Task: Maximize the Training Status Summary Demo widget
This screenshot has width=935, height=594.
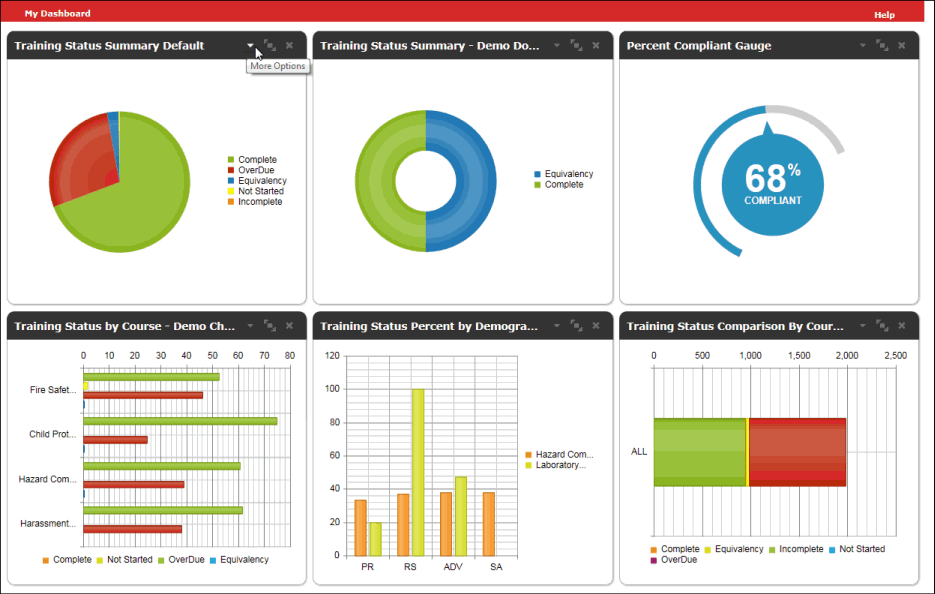Action: coord(576,46)
